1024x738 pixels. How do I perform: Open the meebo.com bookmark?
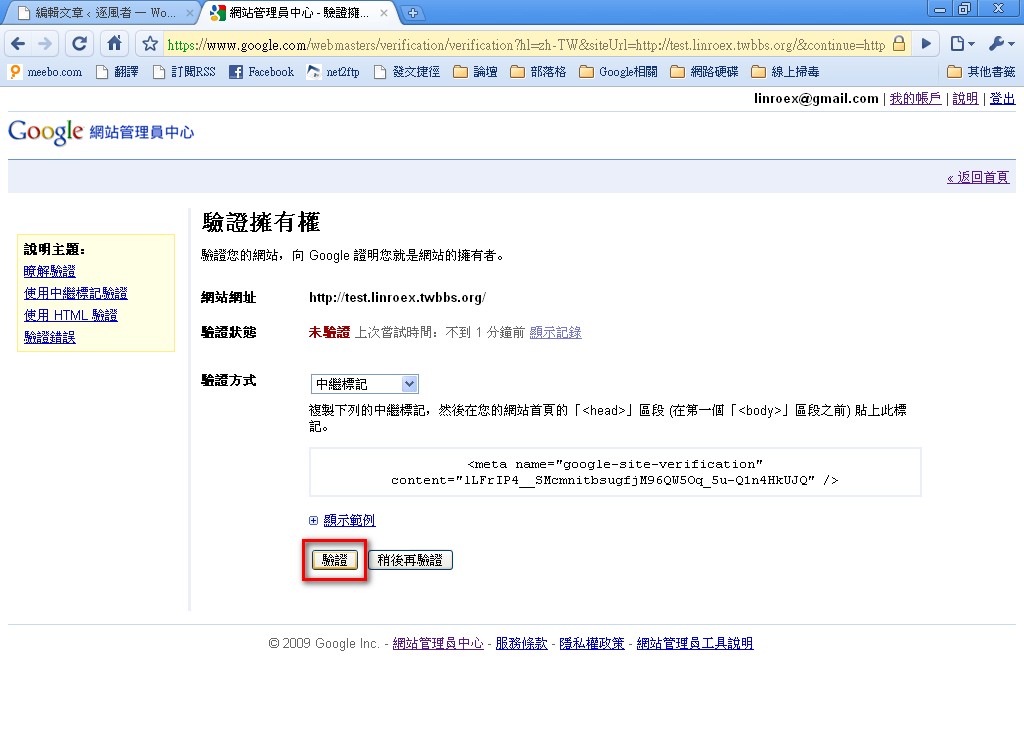46,72
